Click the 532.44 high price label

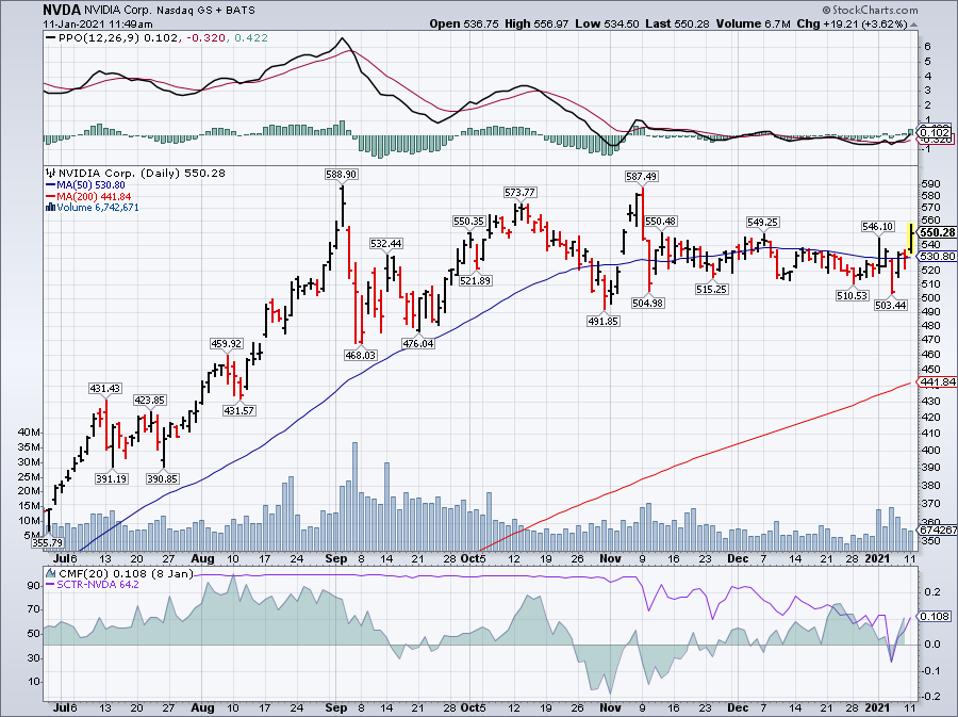386,244
